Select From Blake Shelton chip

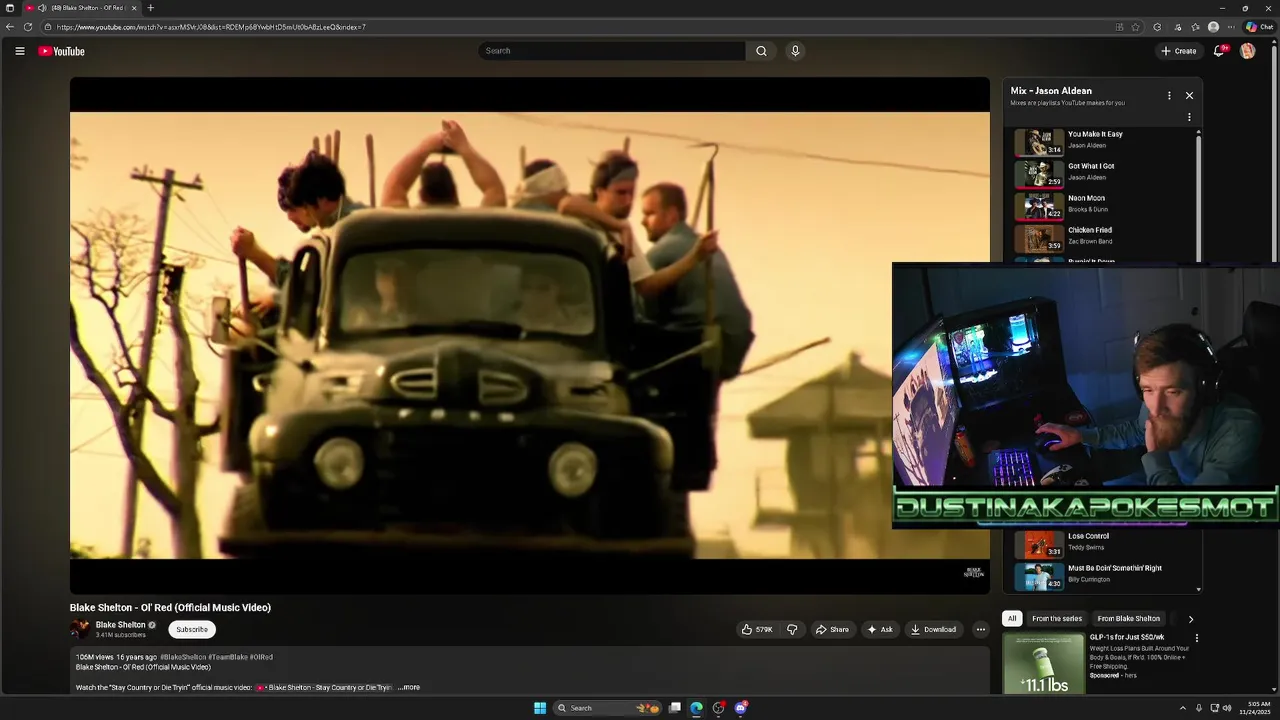(1129, 618)
